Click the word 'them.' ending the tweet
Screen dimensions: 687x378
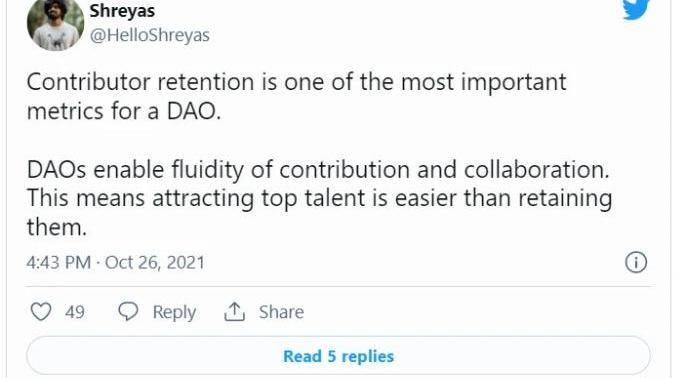click(x=57, y=227)
